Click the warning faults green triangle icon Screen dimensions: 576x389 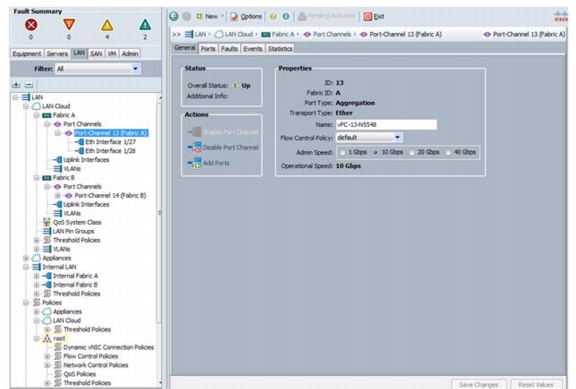pyautogui.click(x=145, y=25)
